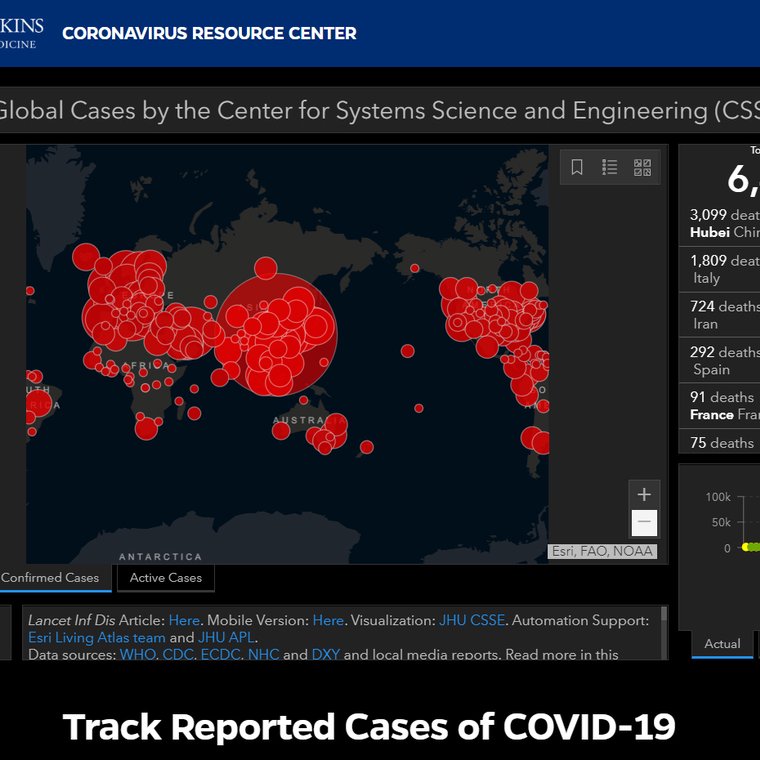Click the Global Cases dashboard title
Screen dimensions: 760x760
380,111
